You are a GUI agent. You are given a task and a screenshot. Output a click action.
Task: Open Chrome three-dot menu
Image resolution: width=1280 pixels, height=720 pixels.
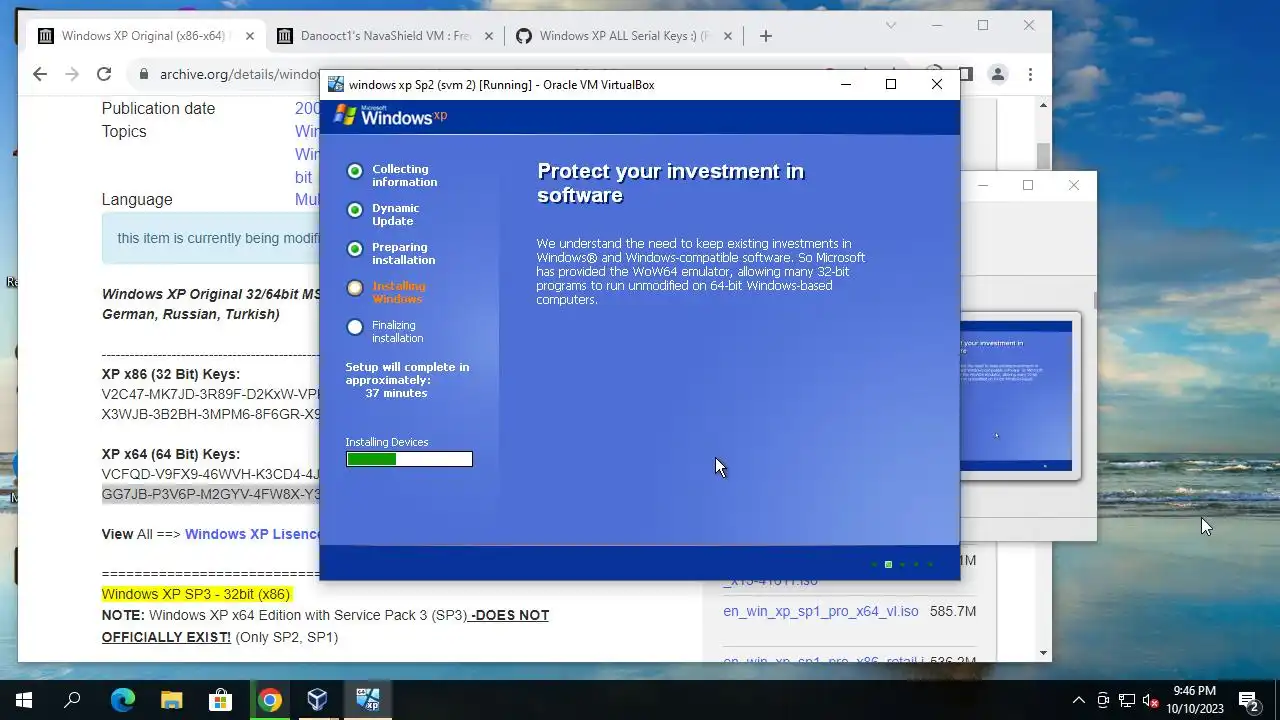[1030, 74]
